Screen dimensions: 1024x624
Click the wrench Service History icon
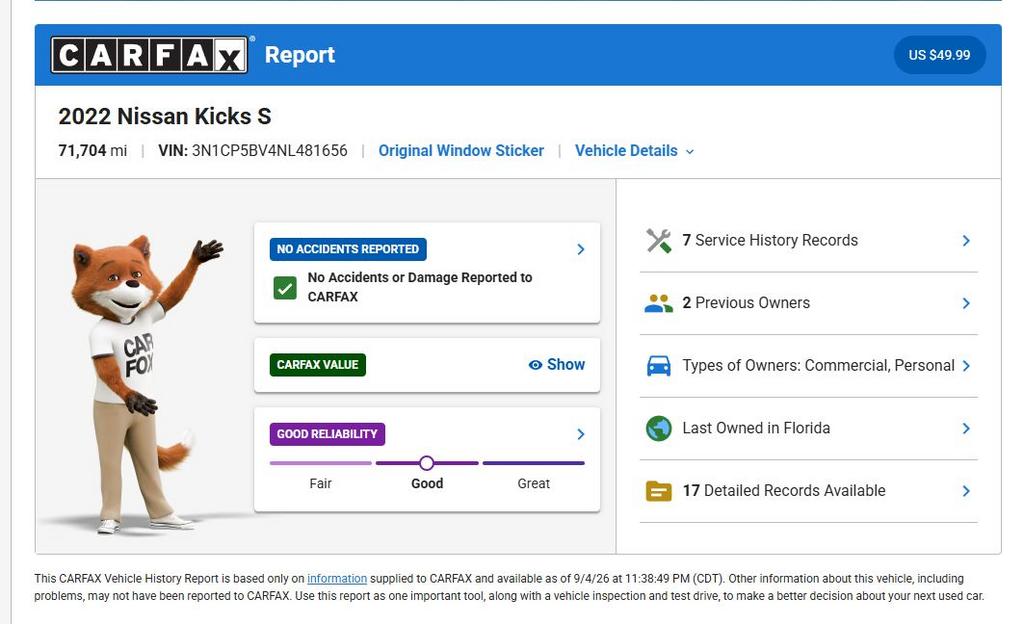(x=658, y=241)
